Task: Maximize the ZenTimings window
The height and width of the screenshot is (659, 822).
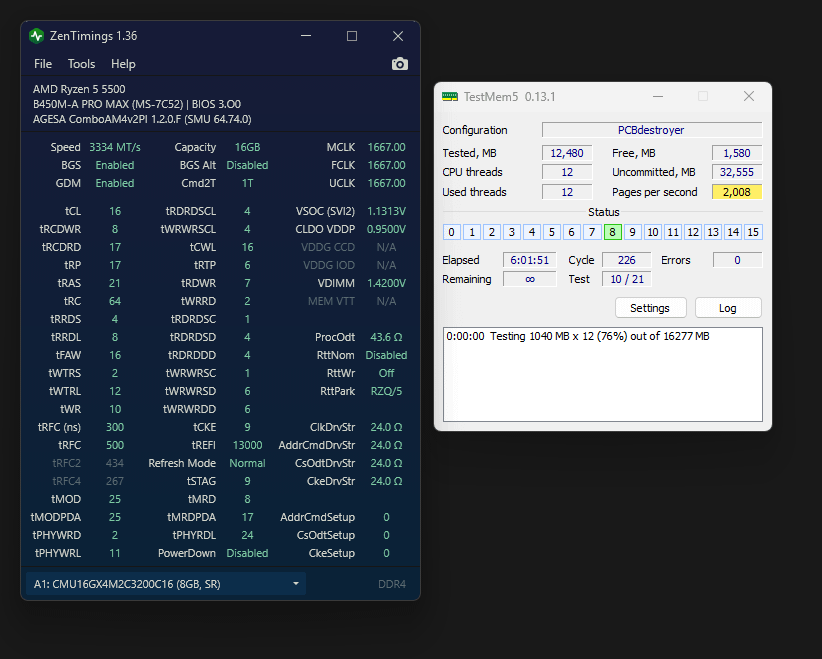Action: pos(352,36)
